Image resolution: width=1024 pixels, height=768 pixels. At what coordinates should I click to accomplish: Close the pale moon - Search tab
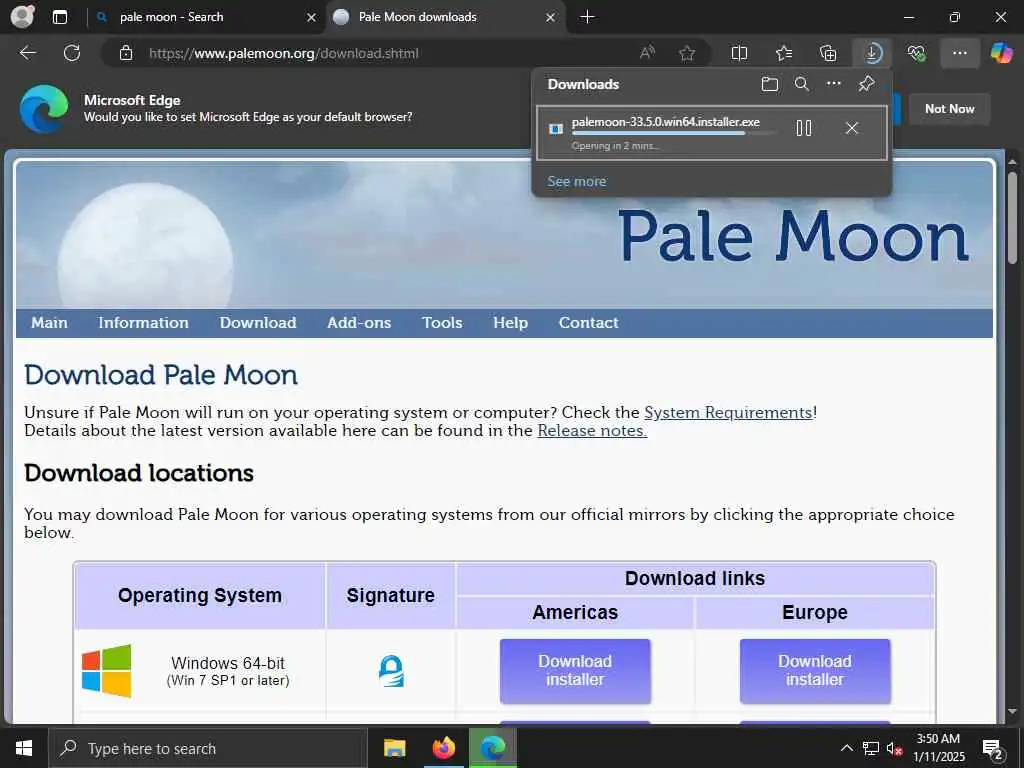312,17
